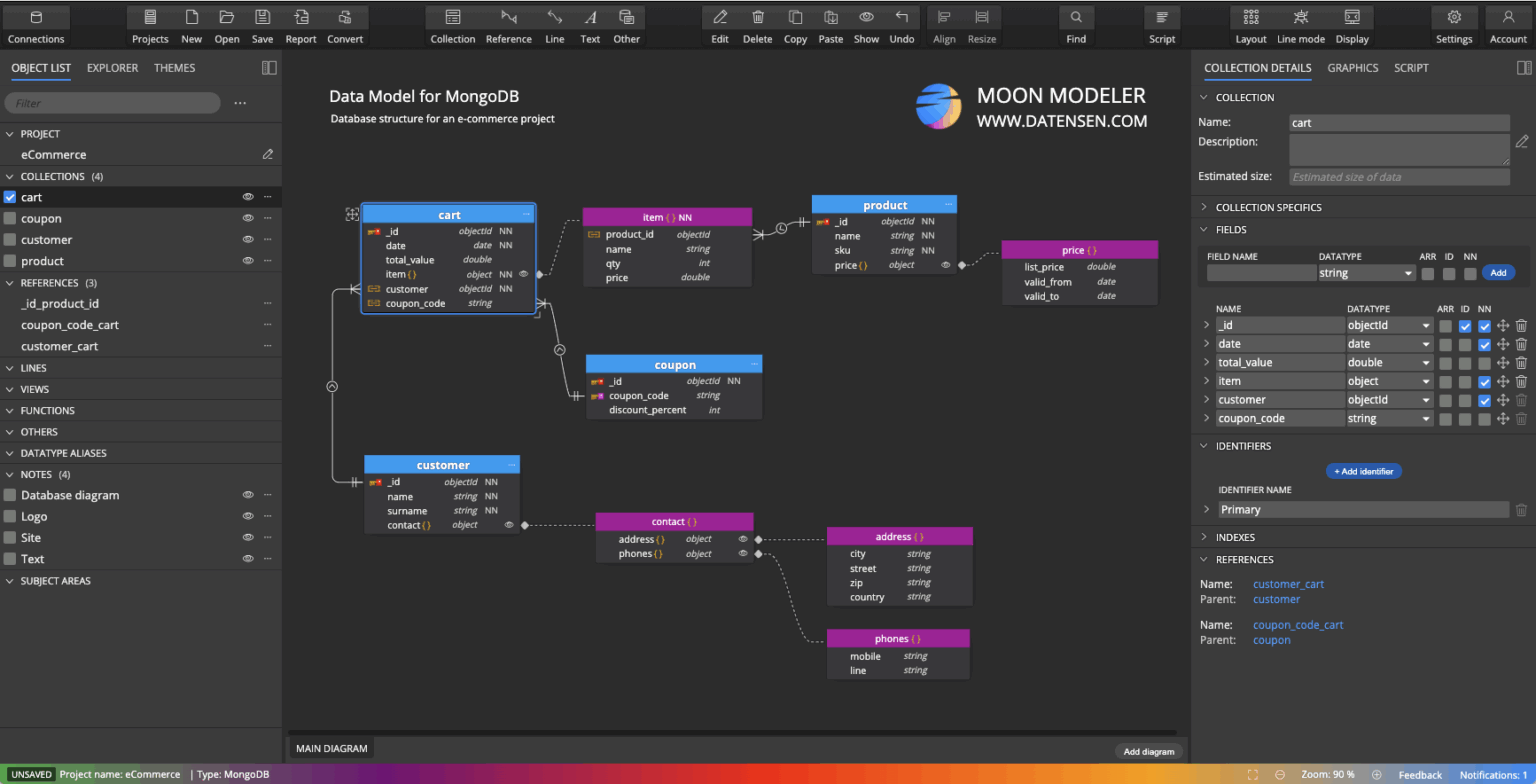Viewport: 1536px width, 784px height.
Task: Open the Script generation tool
Action: tap(1162, 24)
